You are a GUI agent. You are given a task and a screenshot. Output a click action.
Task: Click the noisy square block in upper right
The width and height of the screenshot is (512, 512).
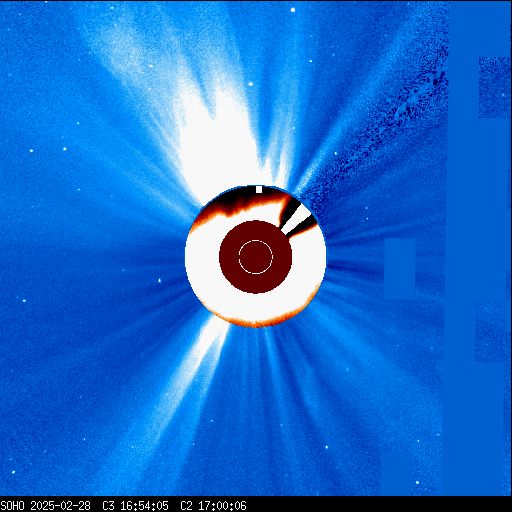tap(494, 87)
